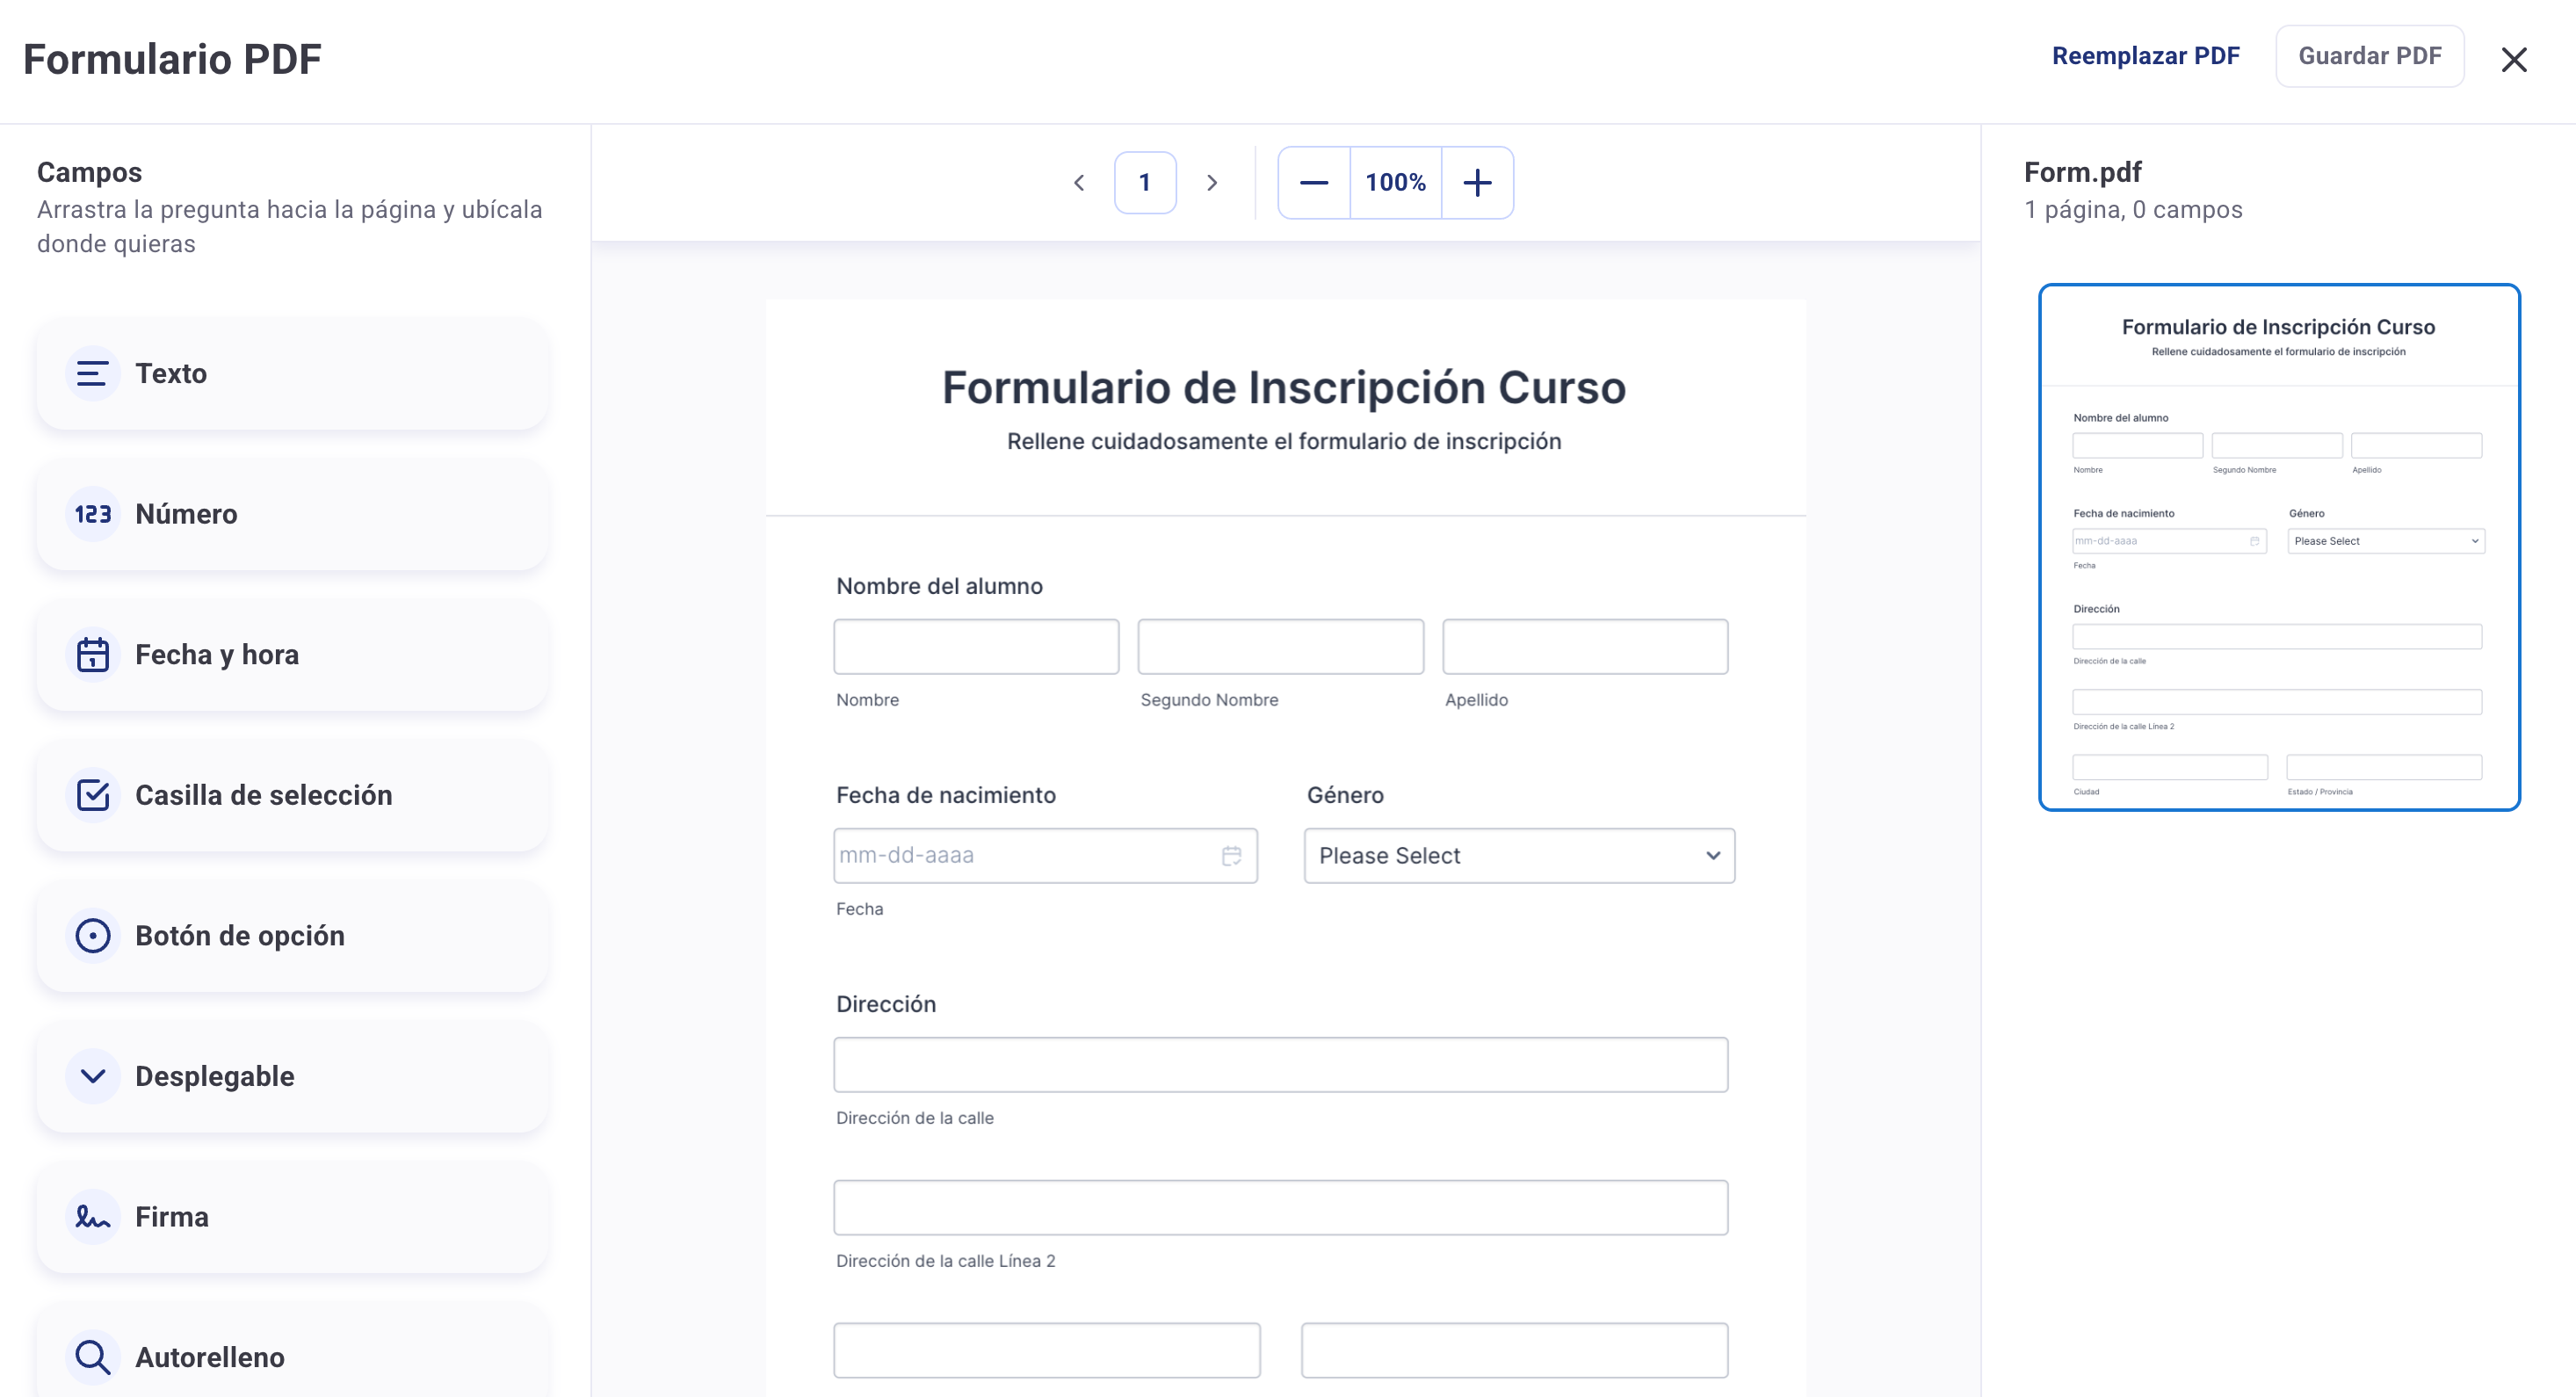Click the Texto field icon
Image resolution: width=2576 pixels, height=1397 pixels.
pyautogui.click(x=93, y=374)
